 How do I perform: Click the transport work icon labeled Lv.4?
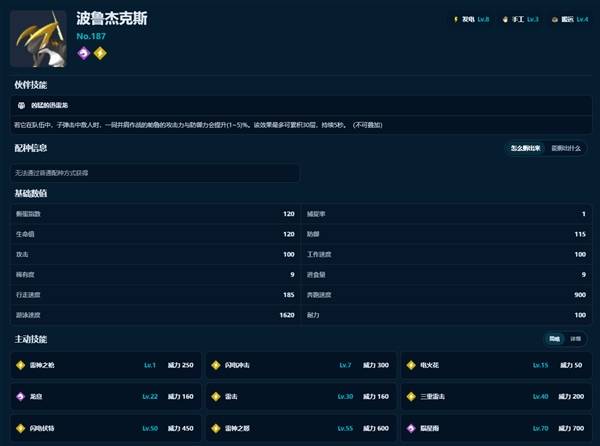(x=555, y=19)
